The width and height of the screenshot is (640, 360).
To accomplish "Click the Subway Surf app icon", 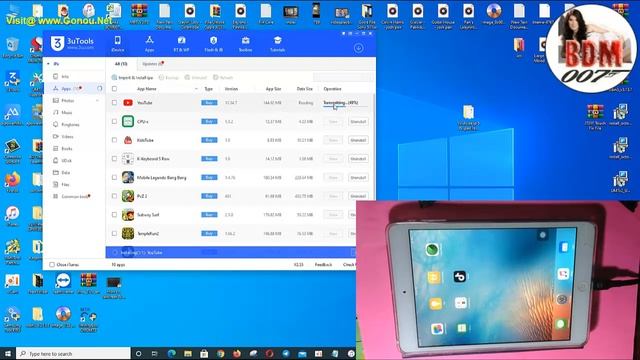I will pos(128,215).
